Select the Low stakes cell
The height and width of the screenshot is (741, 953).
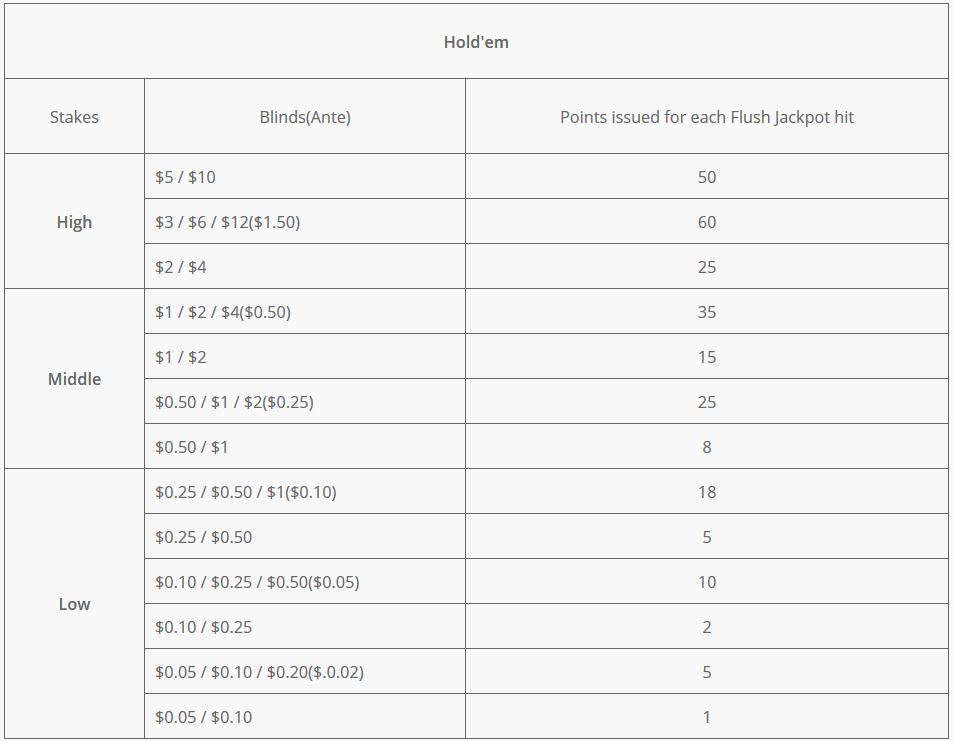74,604
